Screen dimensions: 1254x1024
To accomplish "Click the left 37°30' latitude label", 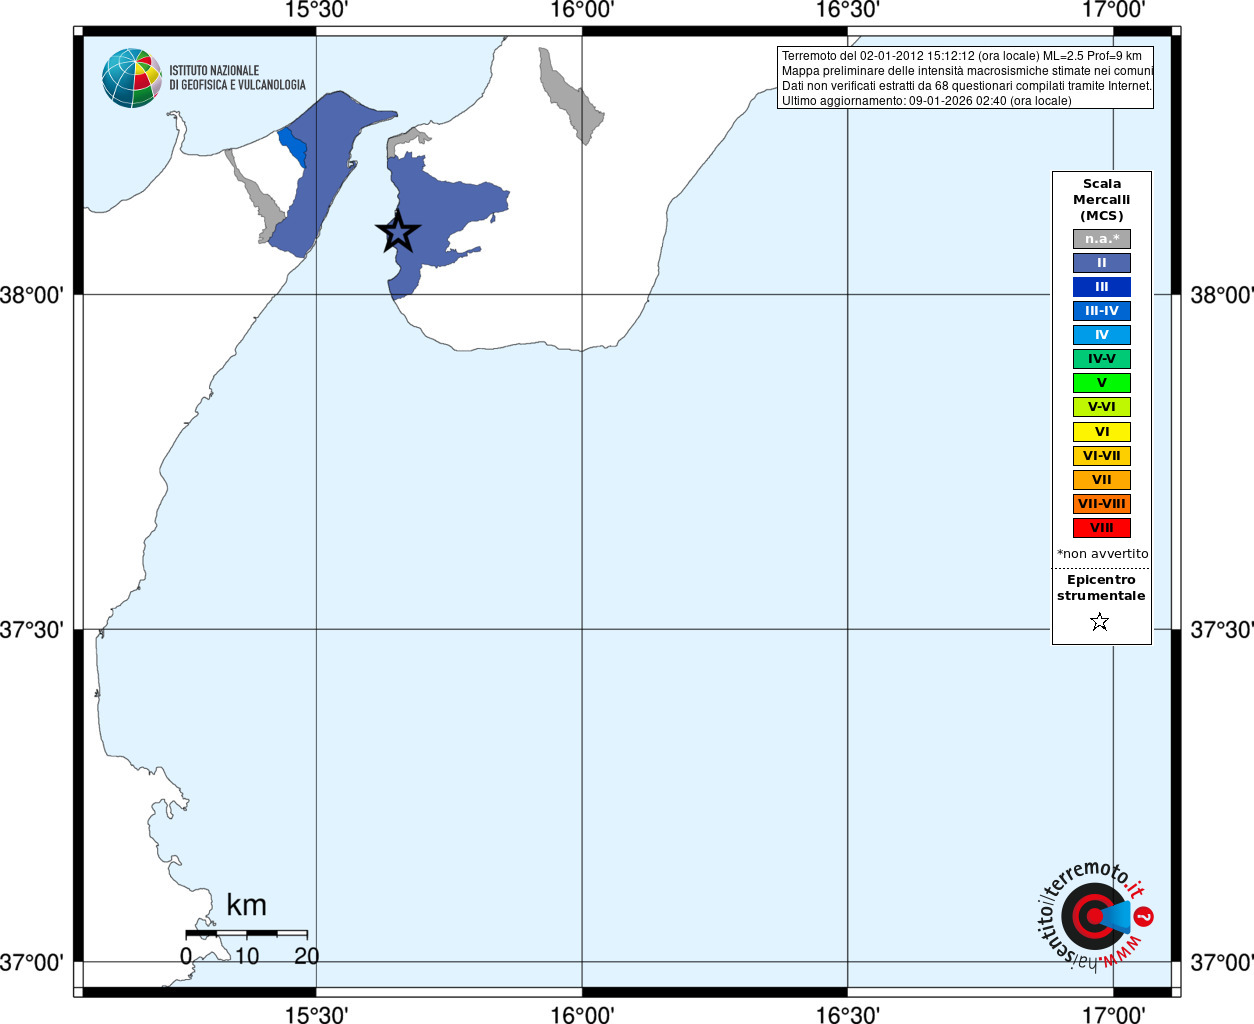I will tap(32, 630).
